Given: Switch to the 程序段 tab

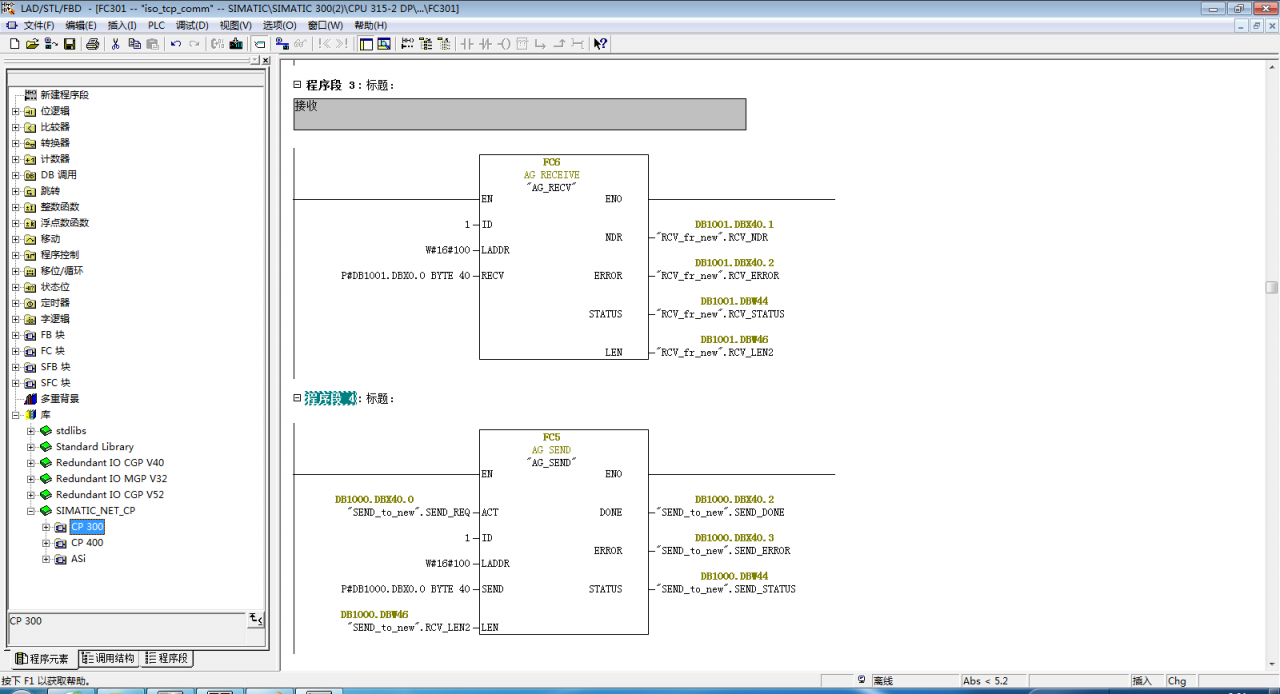Looking at the screenshot, I should pyautogui.click(x=167, y=659).
